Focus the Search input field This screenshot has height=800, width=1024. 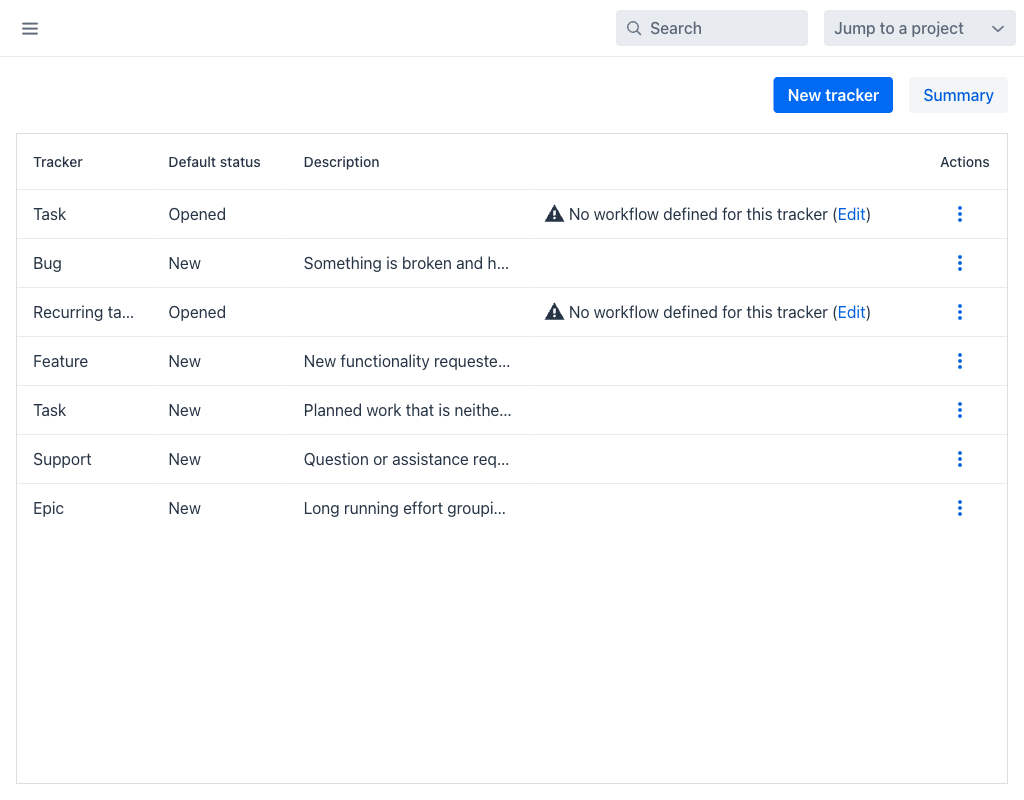[711, 28]
